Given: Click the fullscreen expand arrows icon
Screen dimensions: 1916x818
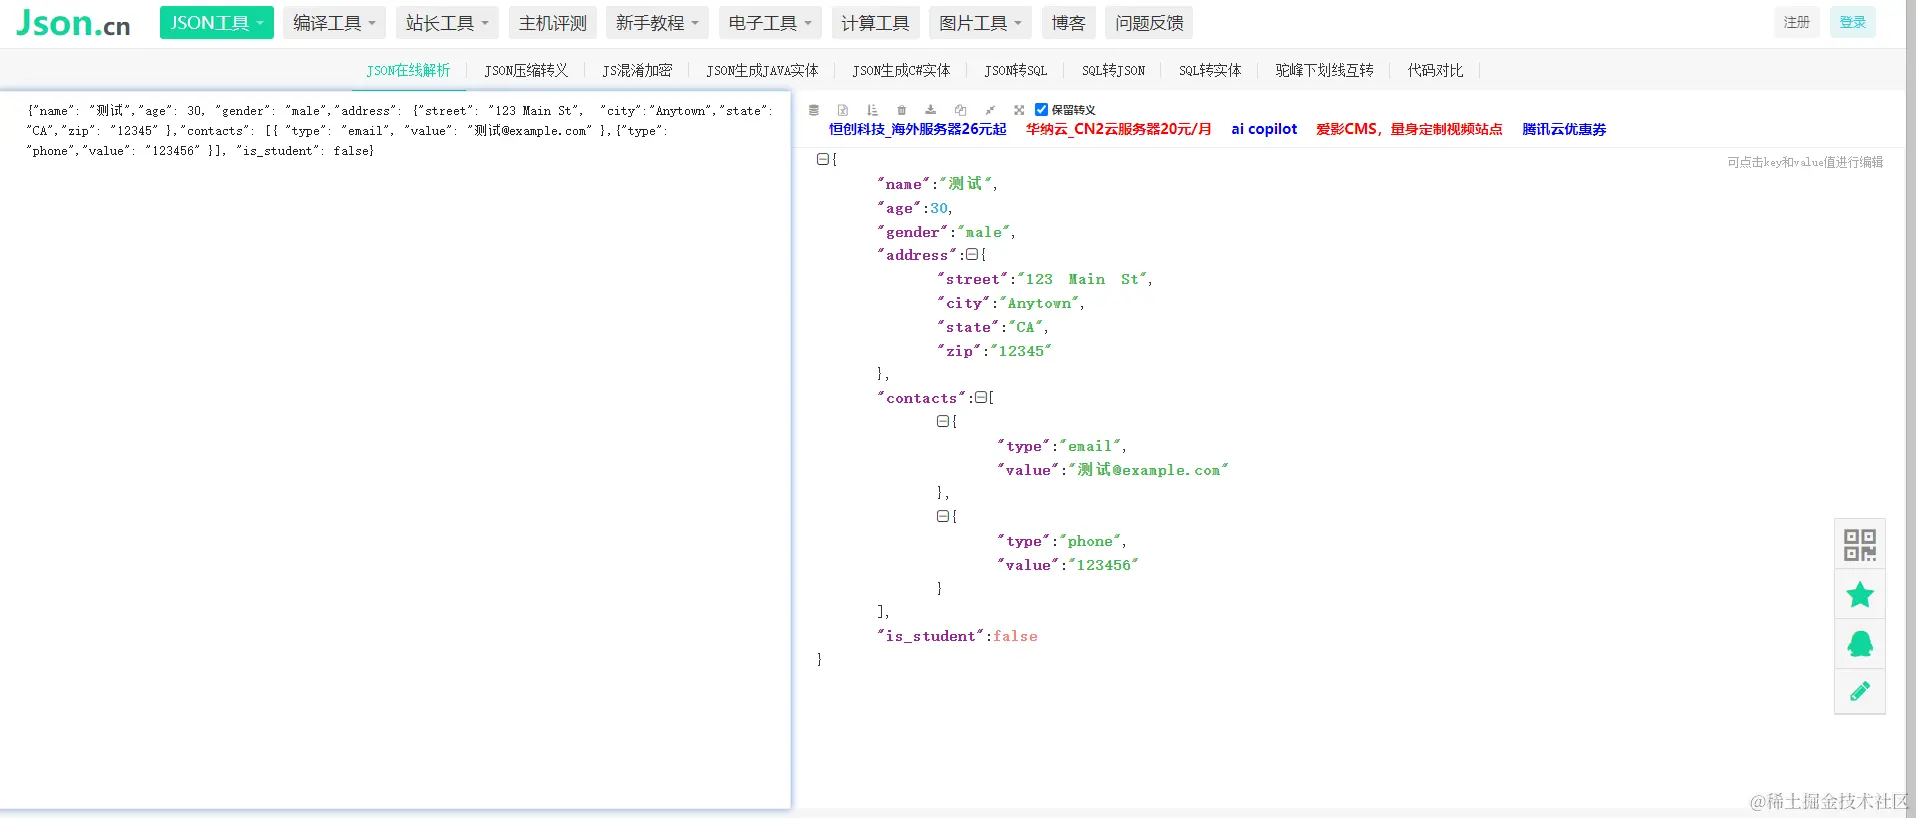Looking at the screenshot, I should (x=1019, y=110).
